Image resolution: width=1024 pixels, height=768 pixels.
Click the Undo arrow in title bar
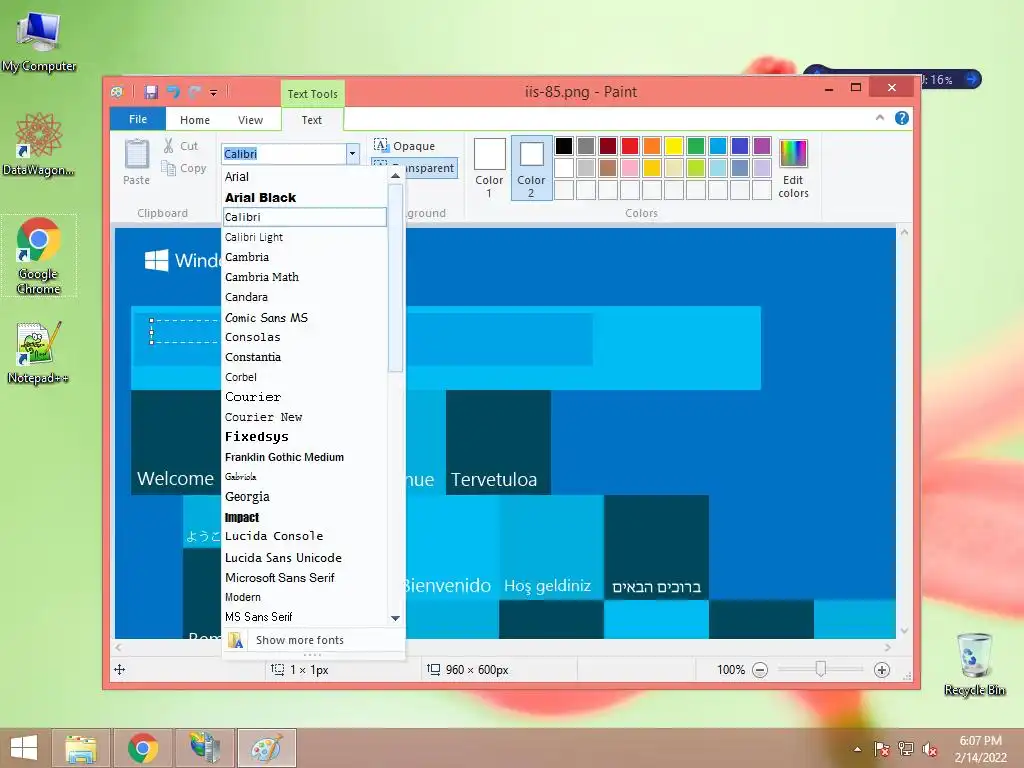[x=173, y=92]
